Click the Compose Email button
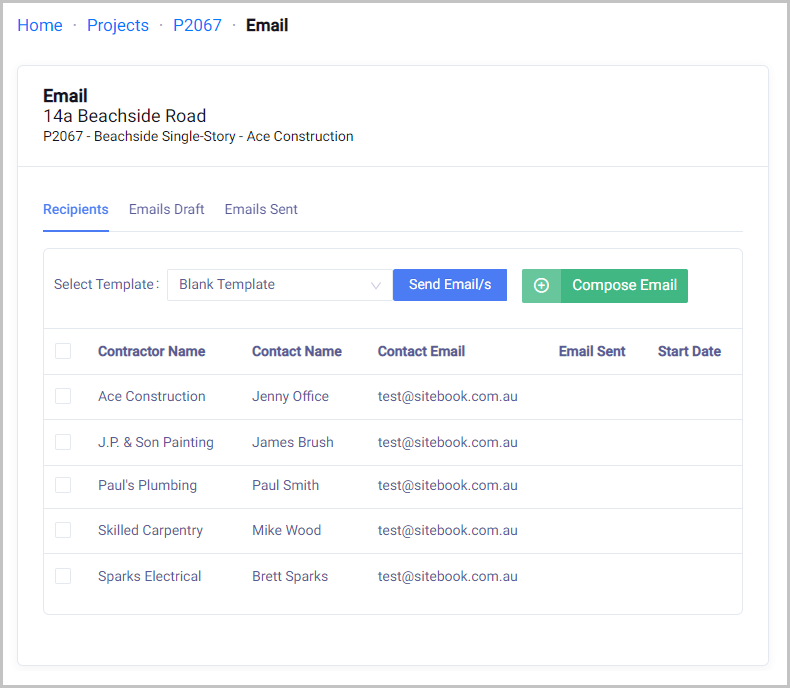This screenshot has height=688, width=790. tap(623, 285)
